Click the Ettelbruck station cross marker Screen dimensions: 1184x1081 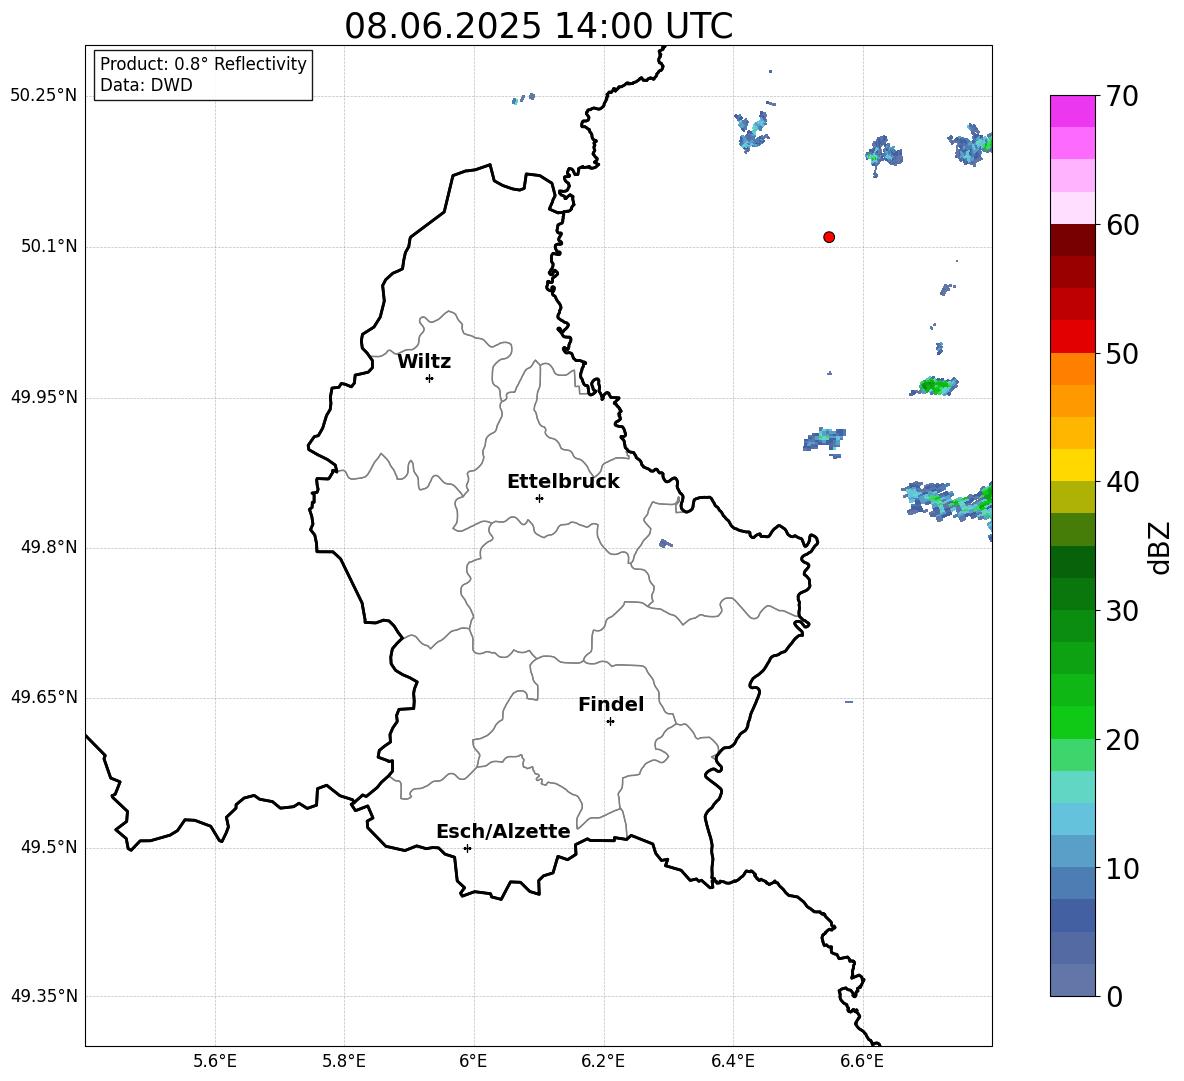pos(539,498)
